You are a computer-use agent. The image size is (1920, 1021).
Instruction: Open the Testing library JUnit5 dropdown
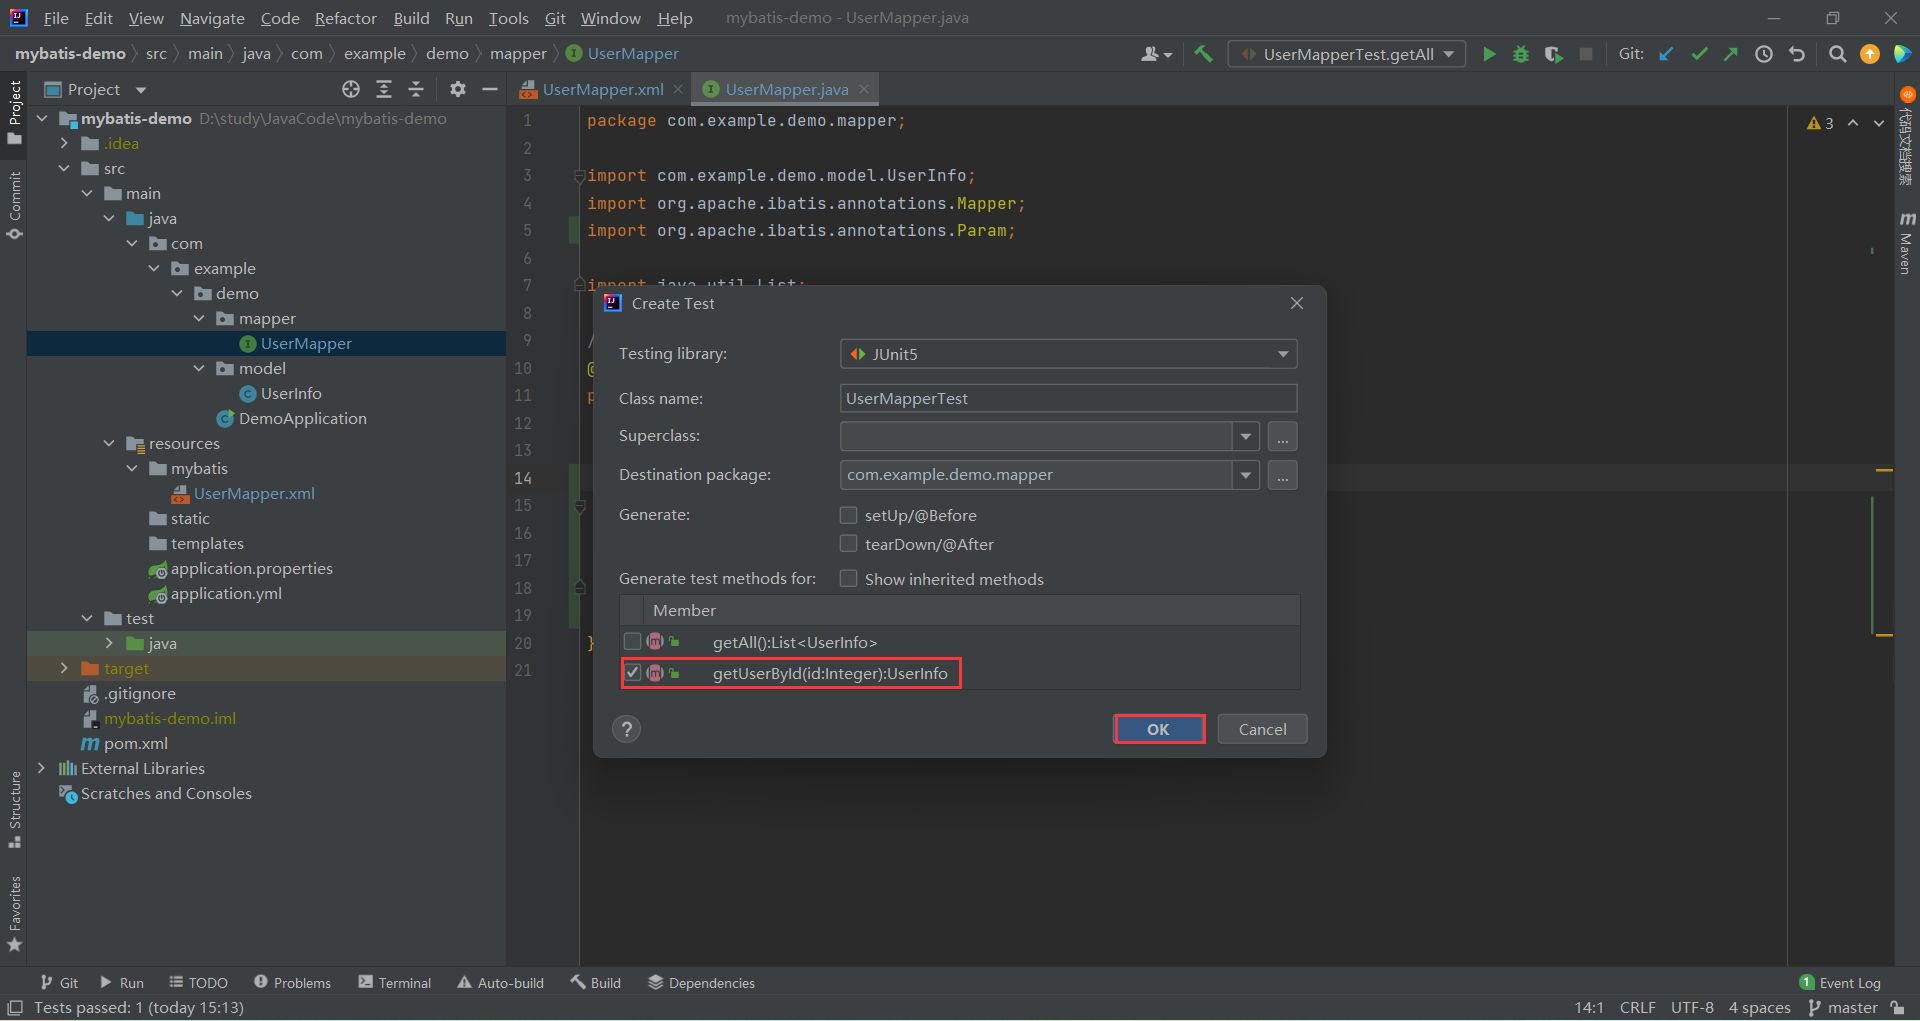point(1068,354)
